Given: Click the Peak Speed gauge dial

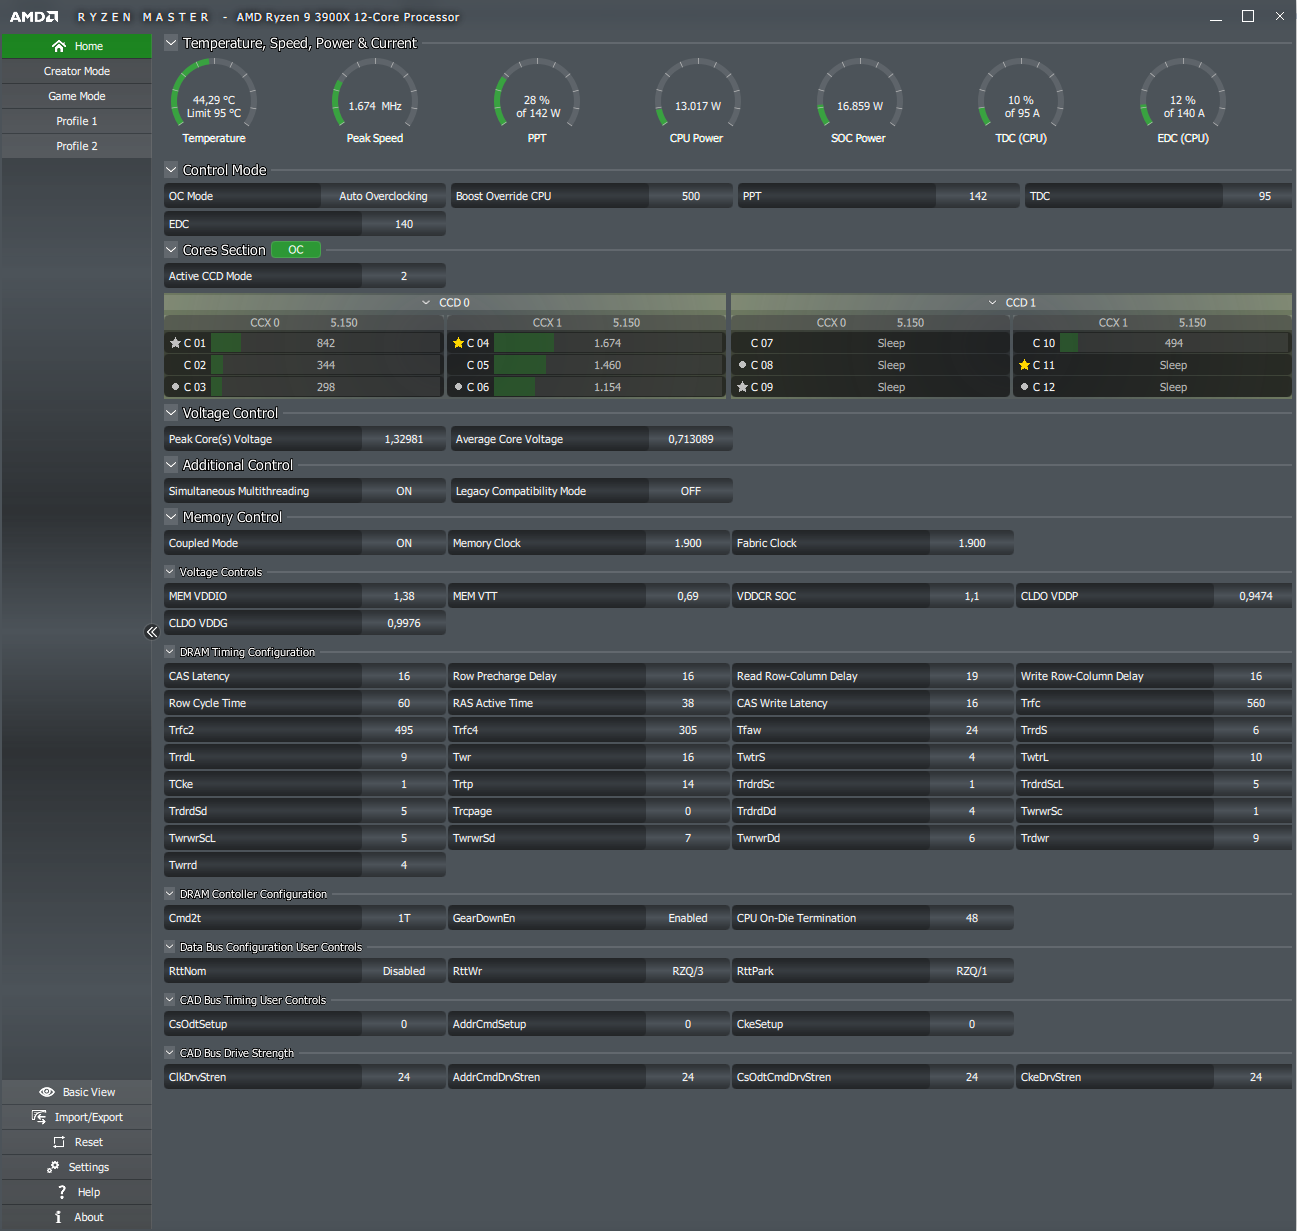Looking at the screenshot, I should (375, 93).
